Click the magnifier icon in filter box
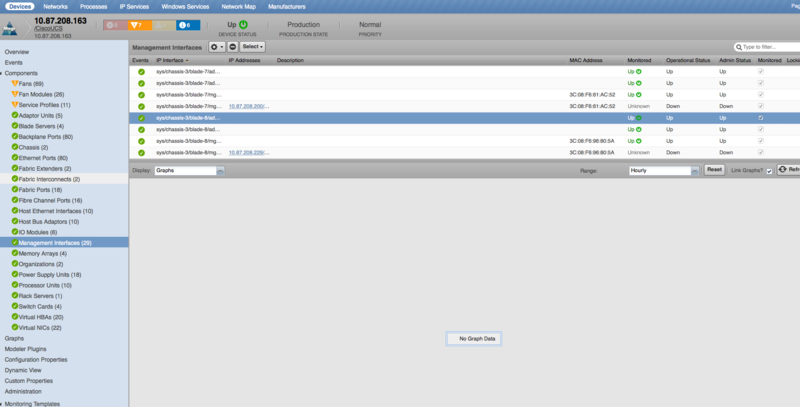800x407 pixels. (x=739, y=47)
